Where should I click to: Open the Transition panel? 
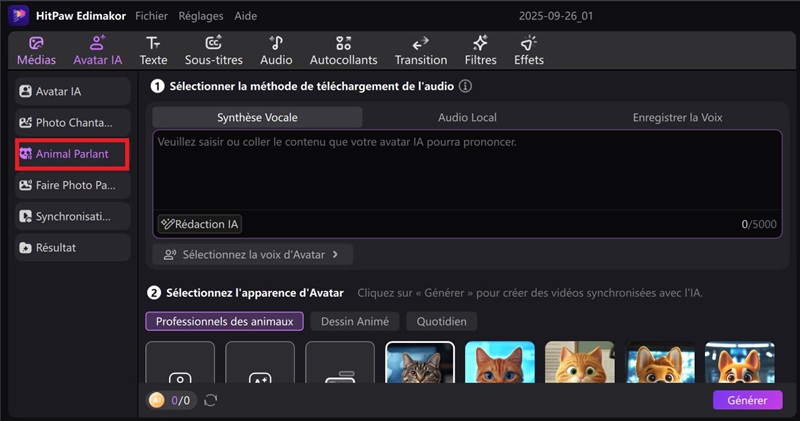[421, 51]
